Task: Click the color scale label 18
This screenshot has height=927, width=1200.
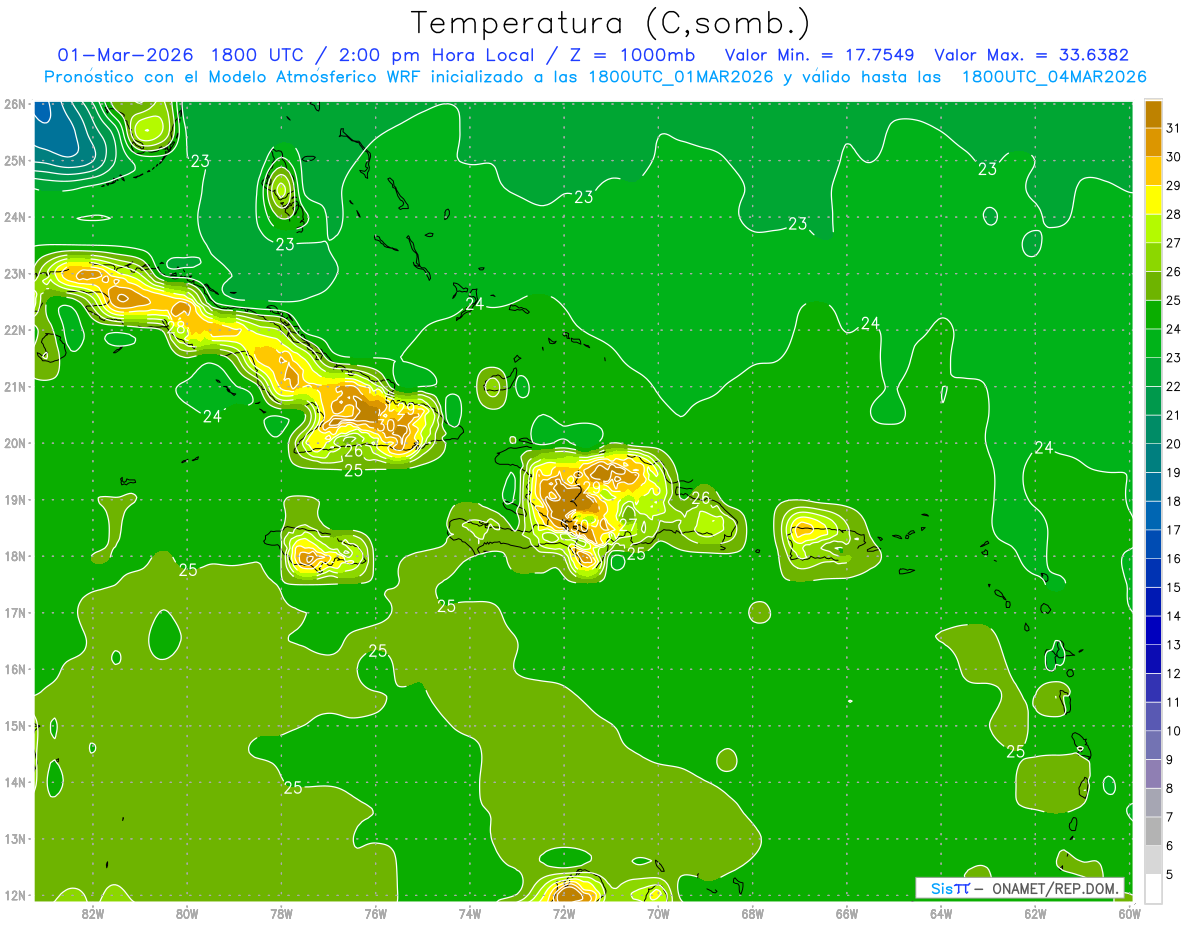Action: click(1174, 501)
